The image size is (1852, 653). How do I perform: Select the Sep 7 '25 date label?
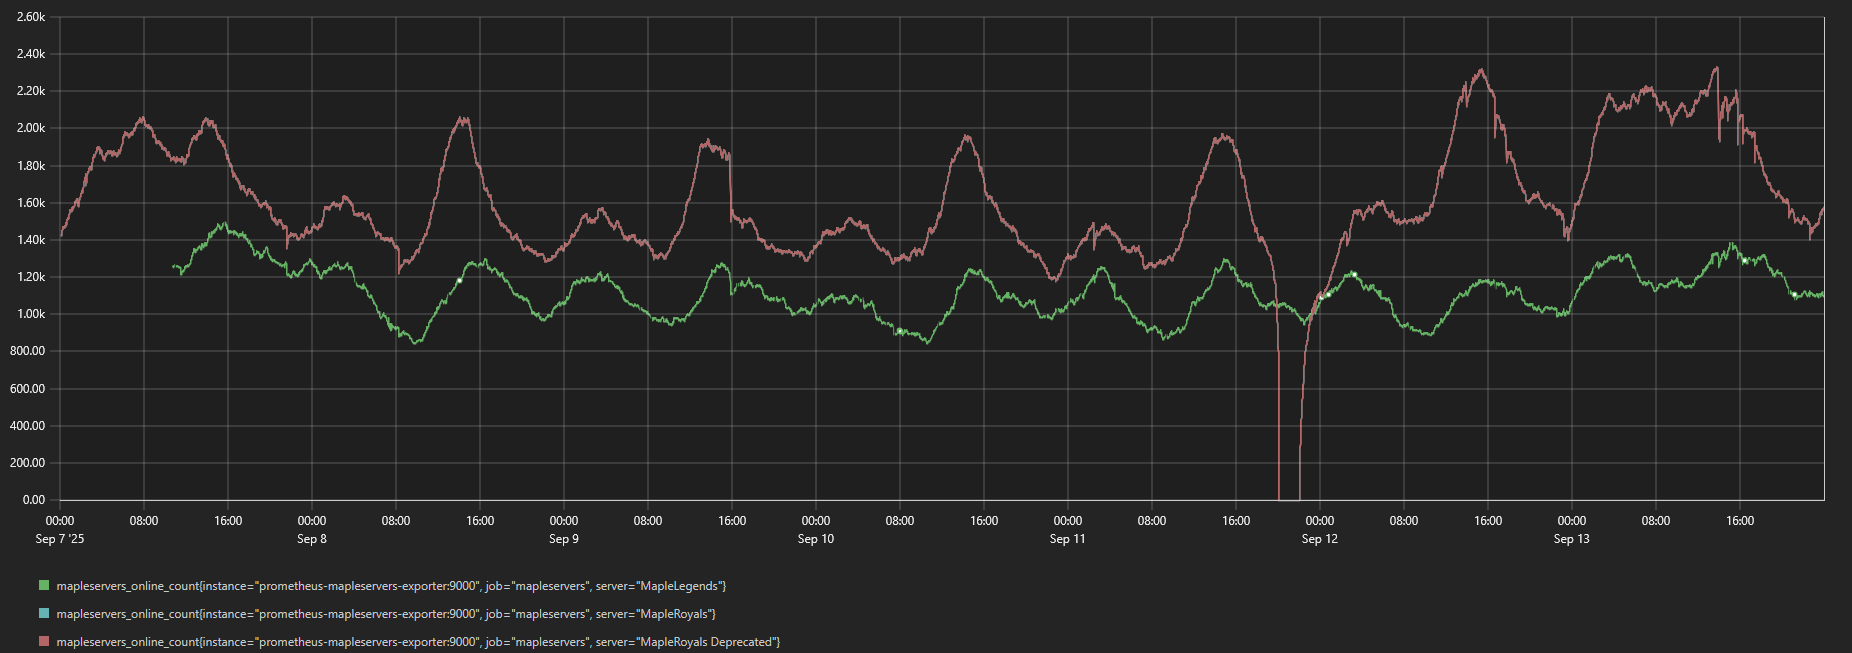point(60,539)
